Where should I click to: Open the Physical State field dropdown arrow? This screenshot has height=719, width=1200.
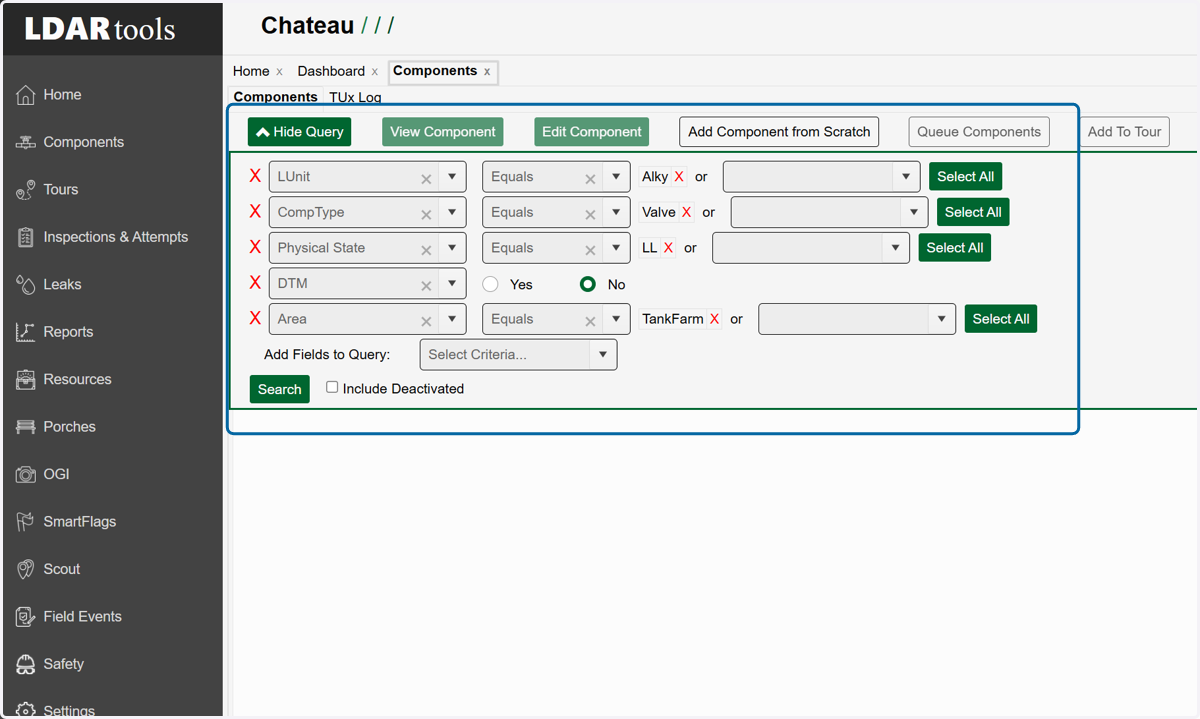point(452,248)
